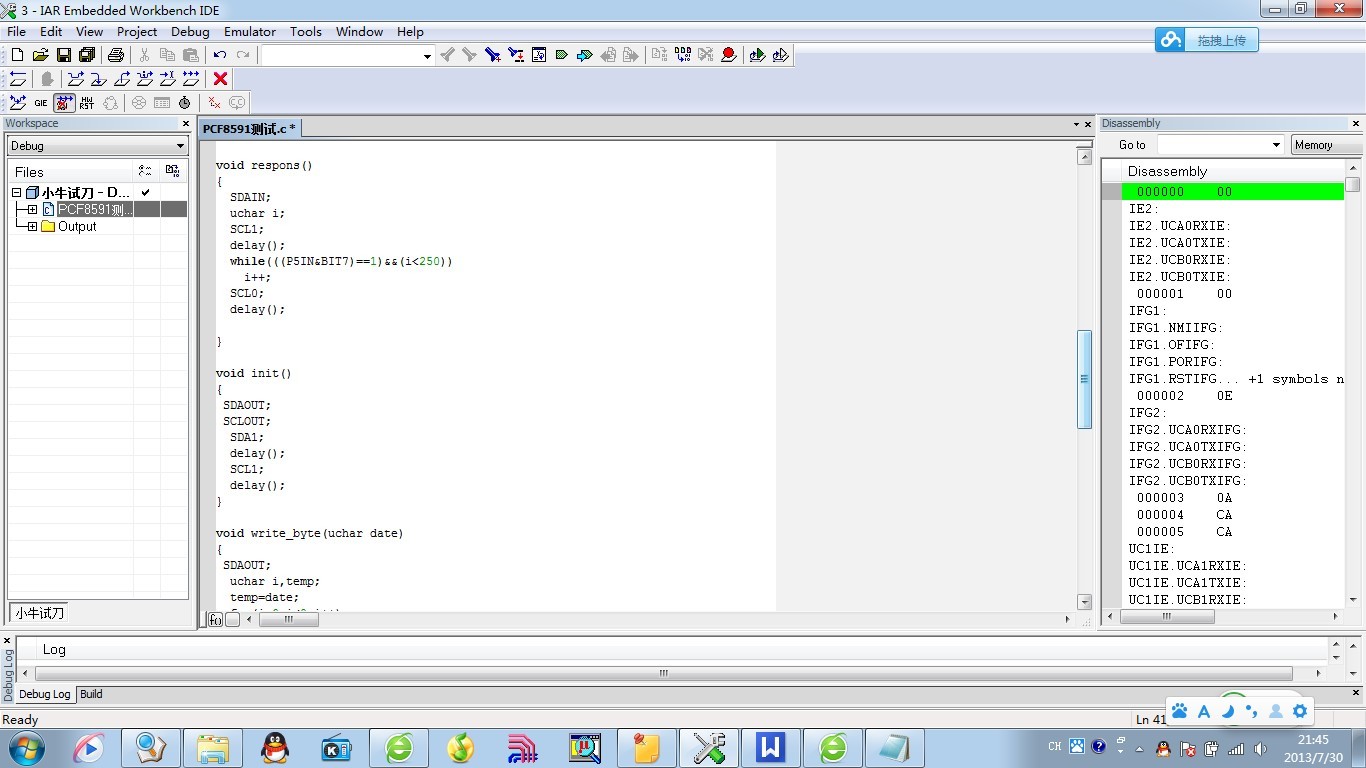Click the HW RST hardware reset icon
Image resolution: width=1366 pixels, height=768 pixels.
pyautogui.click(x=87, y=102)
